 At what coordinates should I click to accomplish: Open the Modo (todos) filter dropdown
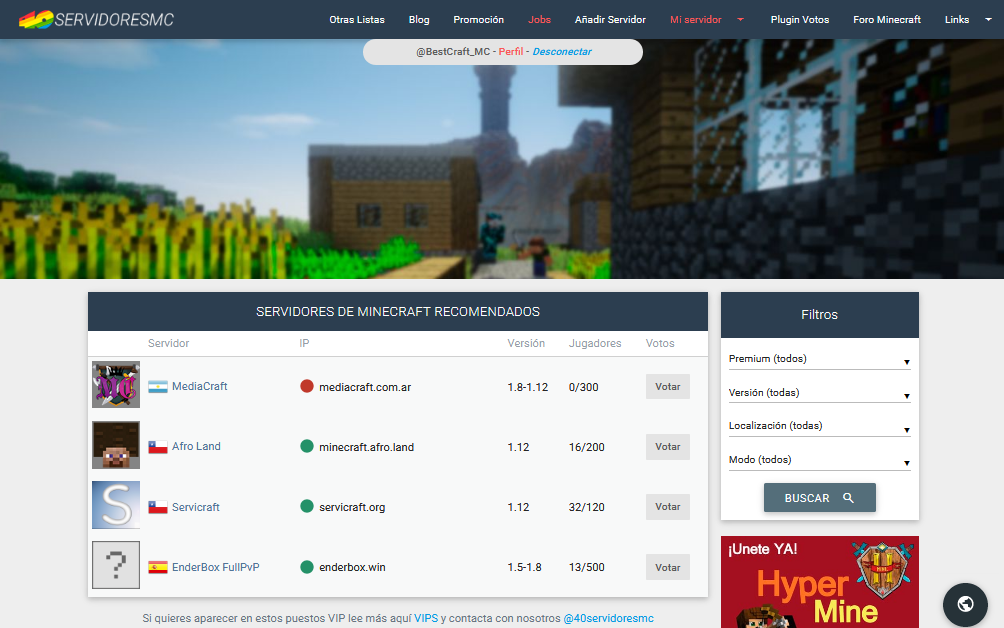pos(819,460)
